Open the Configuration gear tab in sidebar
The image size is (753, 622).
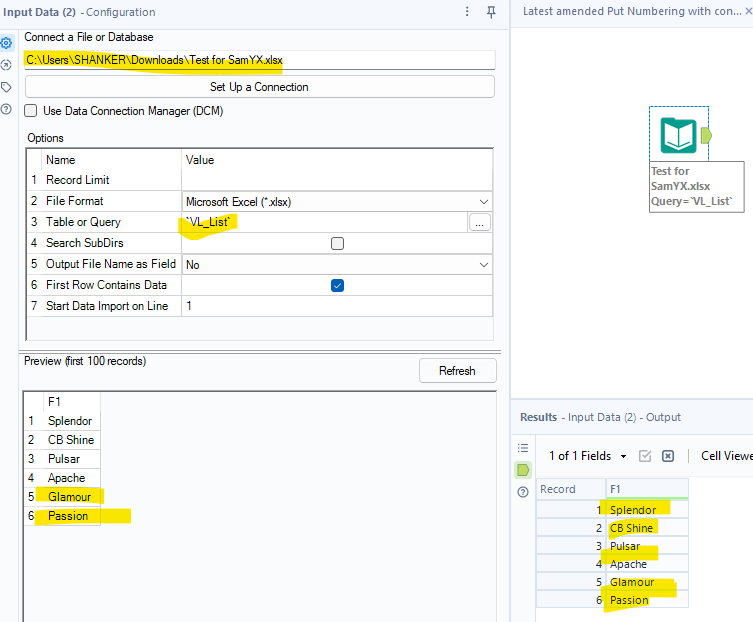tap(7, 43)
